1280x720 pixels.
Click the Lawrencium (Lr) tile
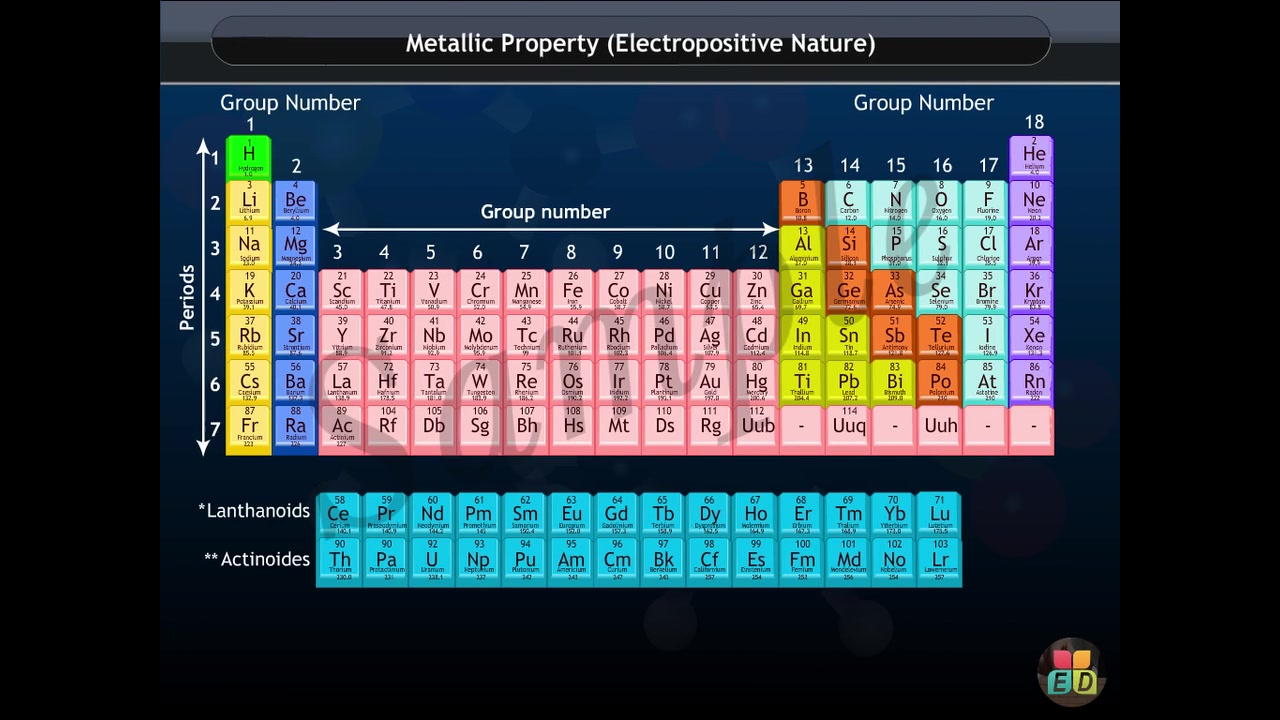(939, 561)
